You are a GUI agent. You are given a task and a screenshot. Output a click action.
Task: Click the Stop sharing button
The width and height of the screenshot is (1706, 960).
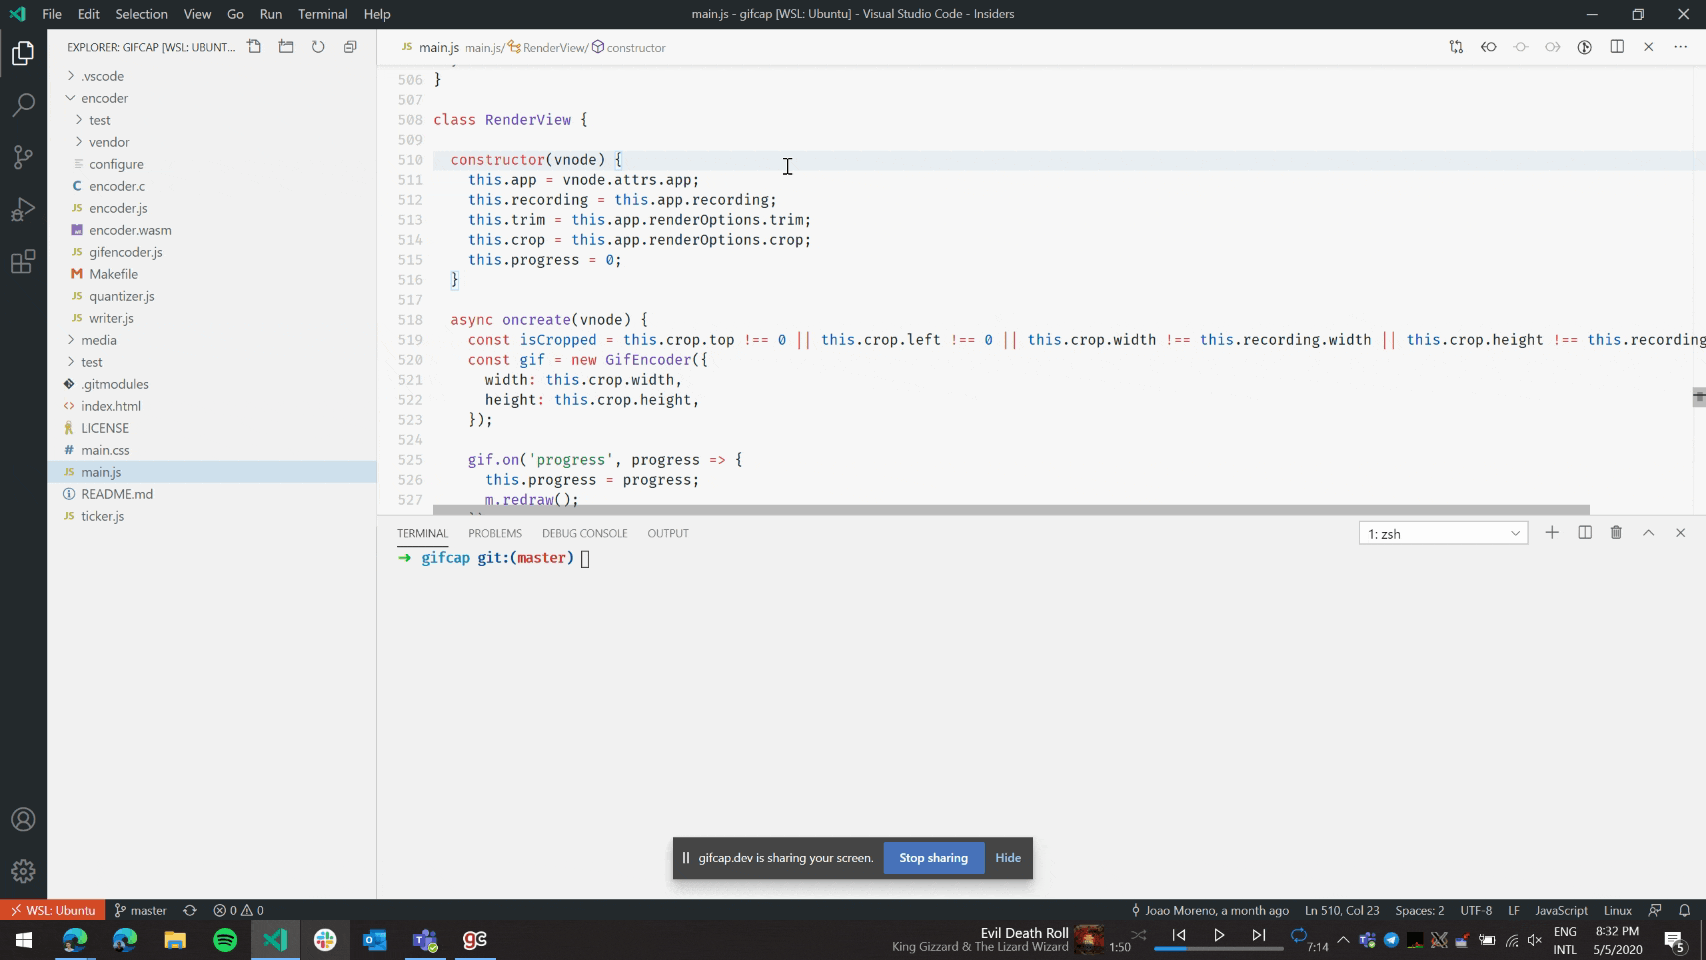point(932,857)
